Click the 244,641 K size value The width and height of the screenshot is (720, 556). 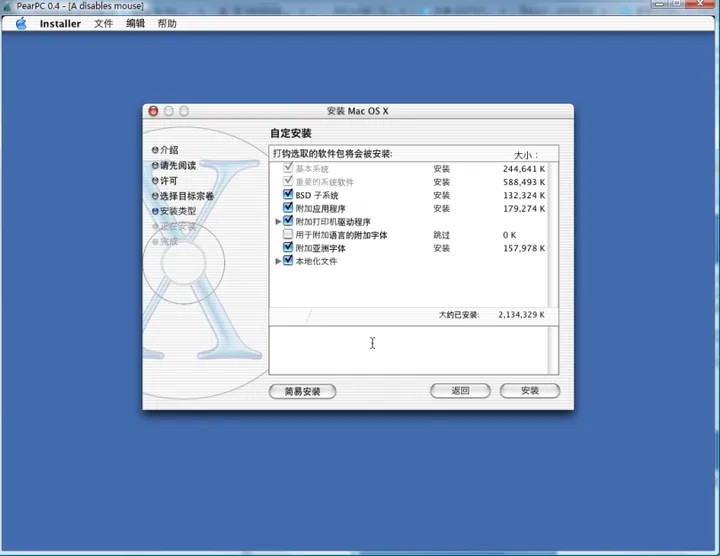[524, 169]
